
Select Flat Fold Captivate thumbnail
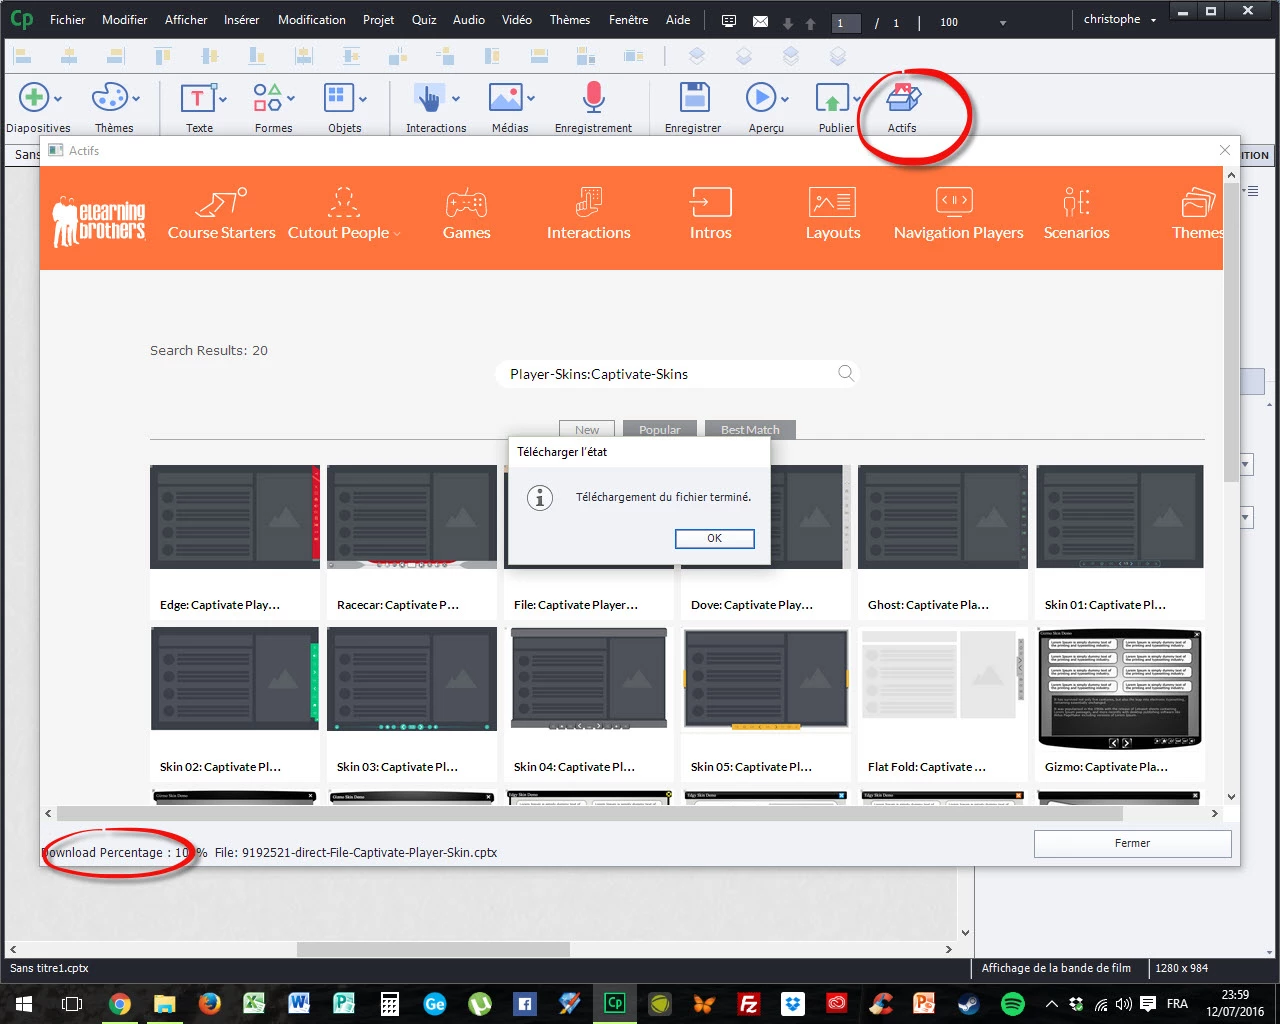[943, 679]
